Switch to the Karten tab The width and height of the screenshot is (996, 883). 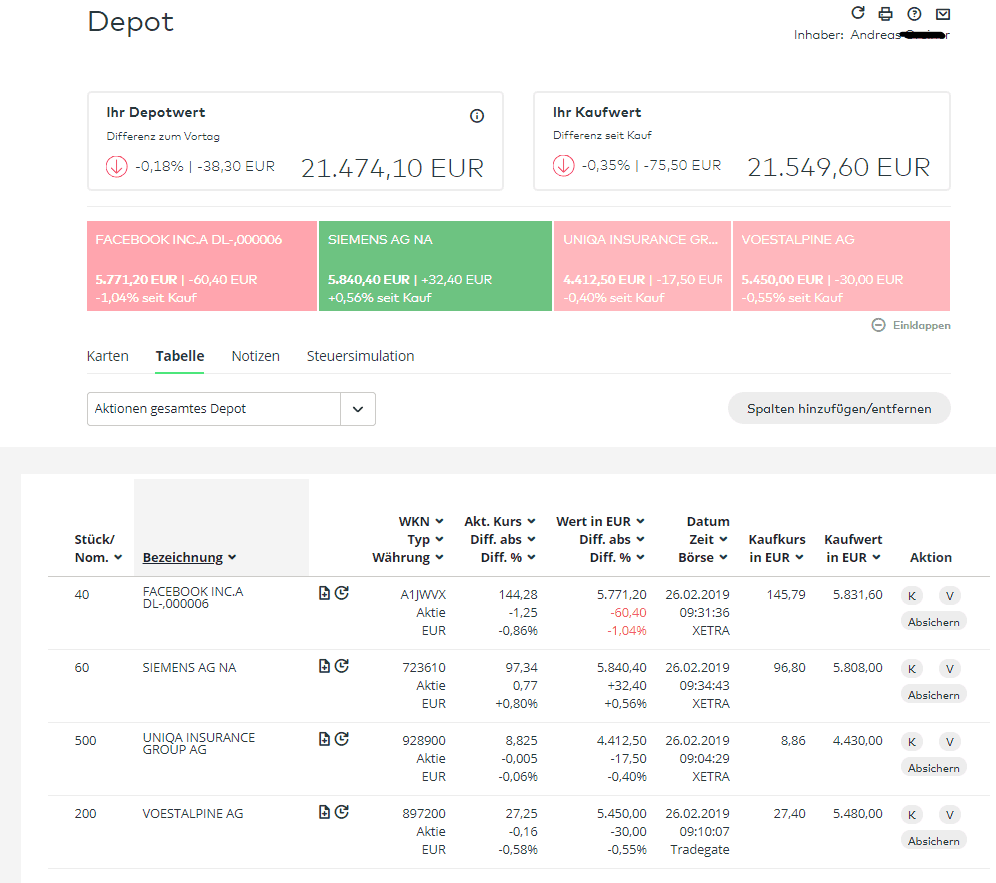click(107, 356)
